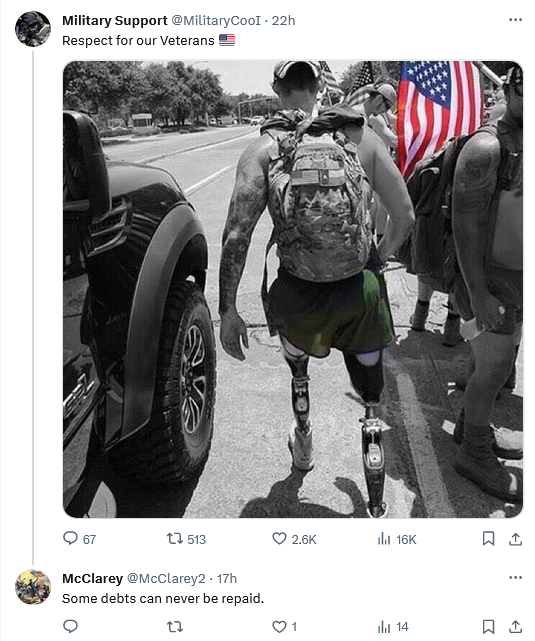The width and height of the screenshot is (535, 641).
Task: Open the @MilitaryCooI handle link
Action: tap(216, 20)
